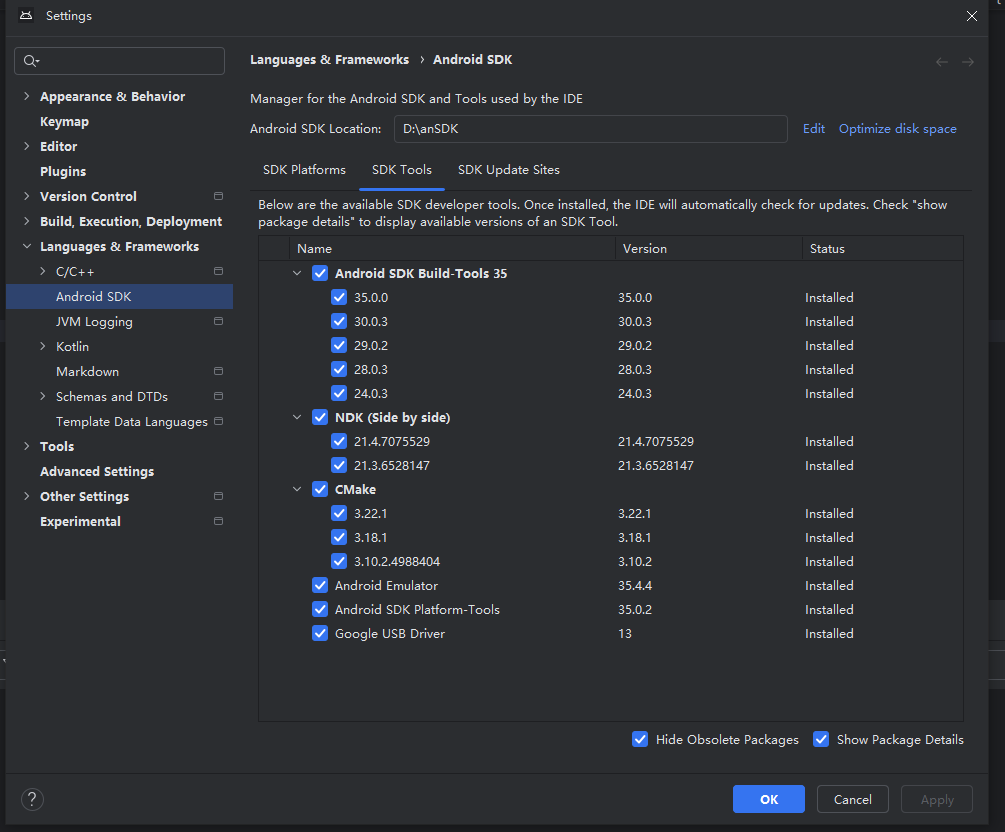
Task: Click the project-level icon beside Markdown
Action: click(x=219, y=371)
